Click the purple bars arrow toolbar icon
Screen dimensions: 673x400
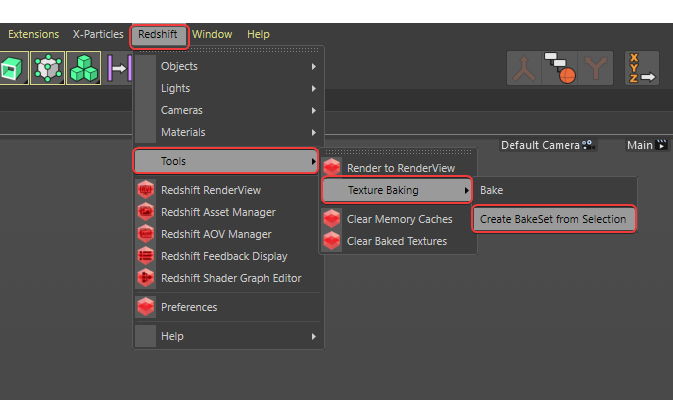coord(119,68)
